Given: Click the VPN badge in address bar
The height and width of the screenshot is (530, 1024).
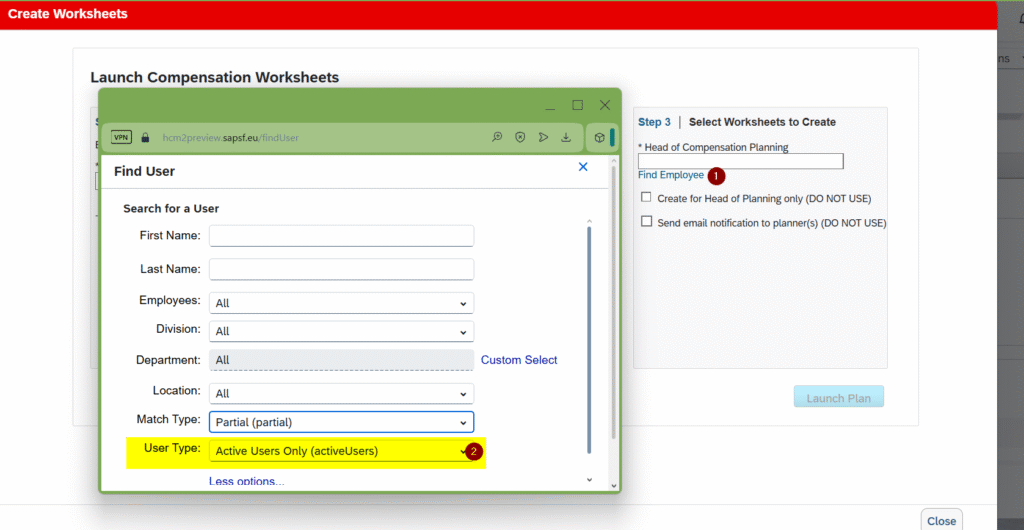Looking at the screenshot, I should click(121, 138).
